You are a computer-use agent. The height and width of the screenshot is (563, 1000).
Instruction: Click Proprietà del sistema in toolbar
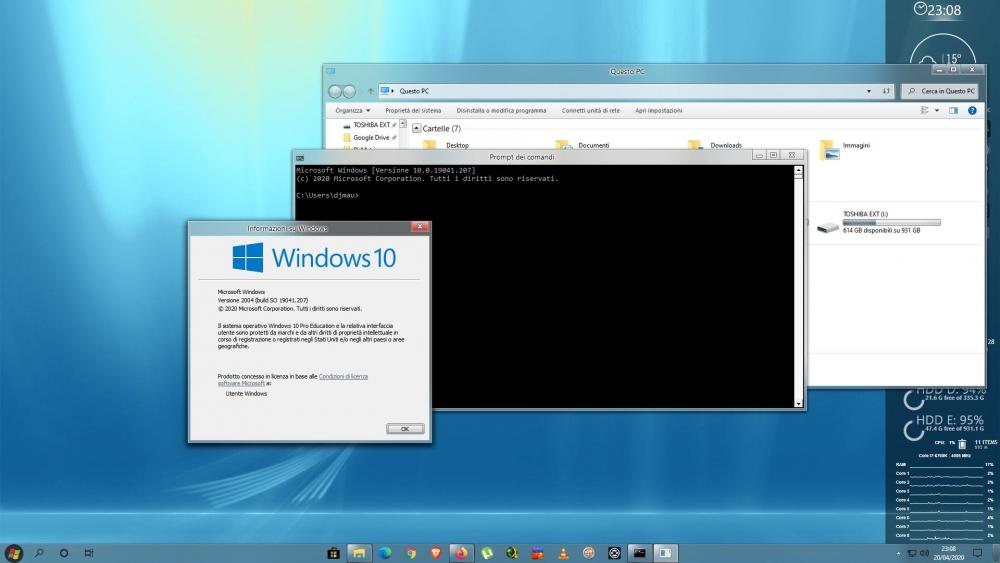point(413,110)
